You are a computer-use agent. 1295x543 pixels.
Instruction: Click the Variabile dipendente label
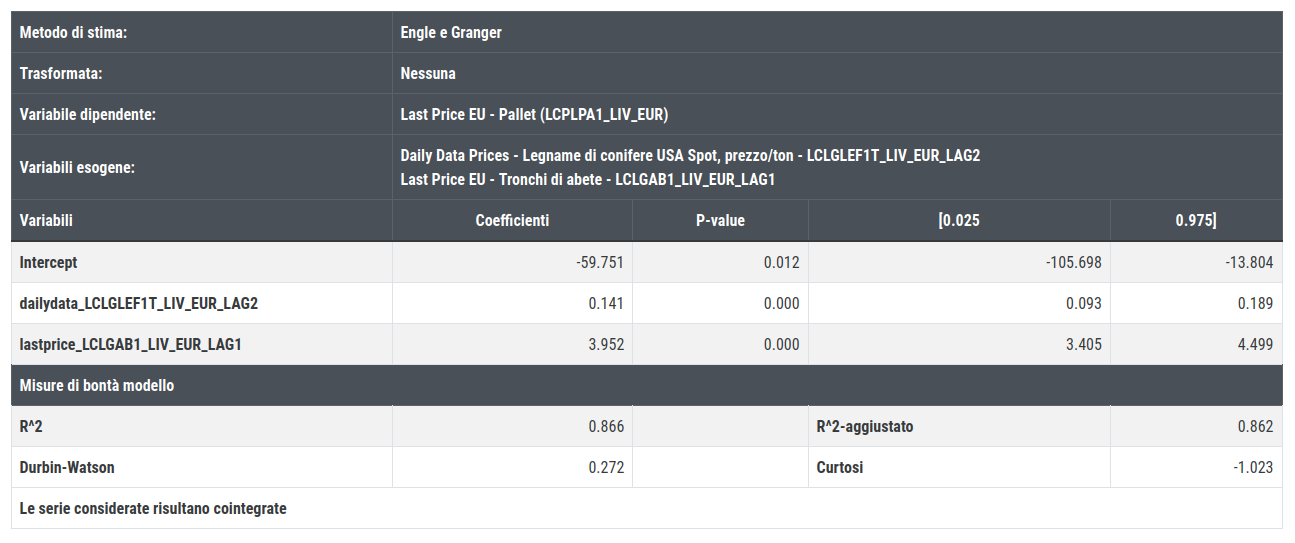click(88, 115)
